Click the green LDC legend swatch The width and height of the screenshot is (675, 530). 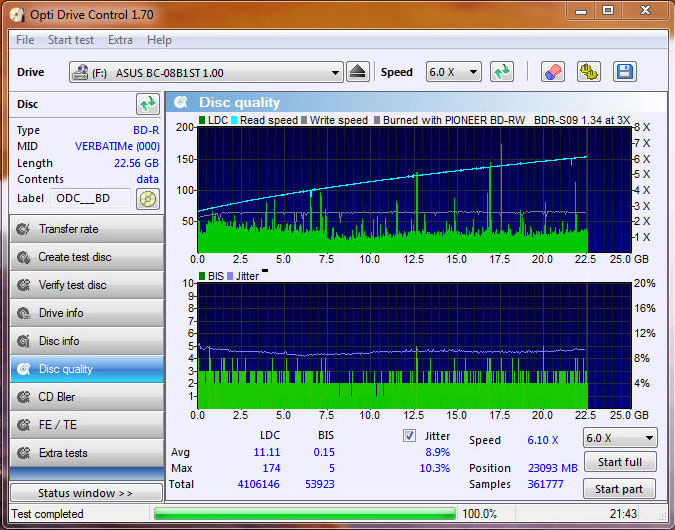point(202,120)
